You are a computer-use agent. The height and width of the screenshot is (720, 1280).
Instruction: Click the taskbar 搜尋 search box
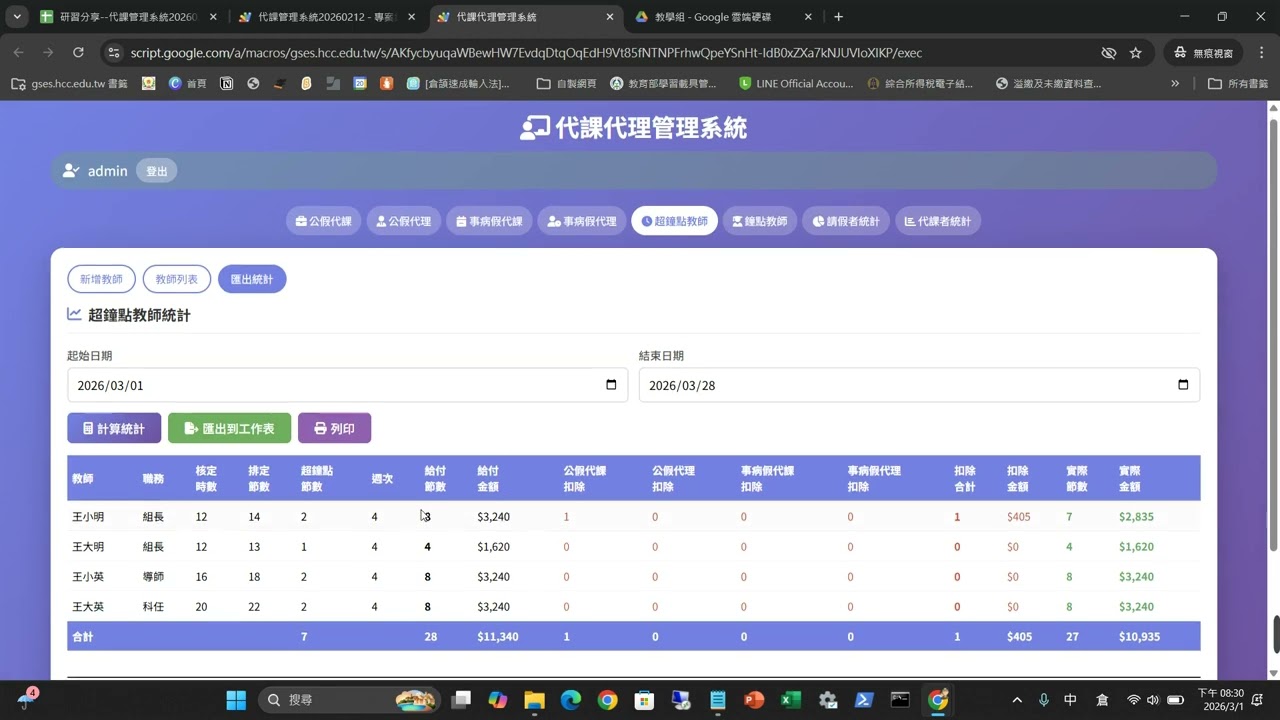point(349,700)
